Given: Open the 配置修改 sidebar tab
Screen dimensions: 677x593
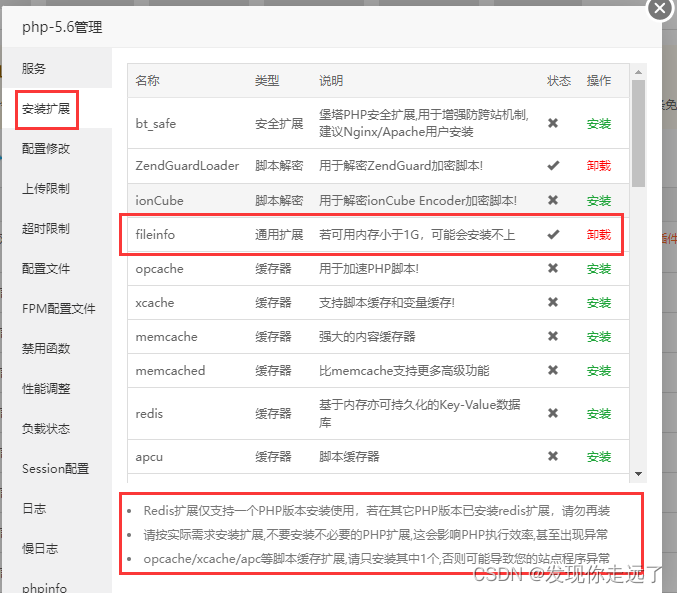Looking at the screenshot, I should point(57,149).
